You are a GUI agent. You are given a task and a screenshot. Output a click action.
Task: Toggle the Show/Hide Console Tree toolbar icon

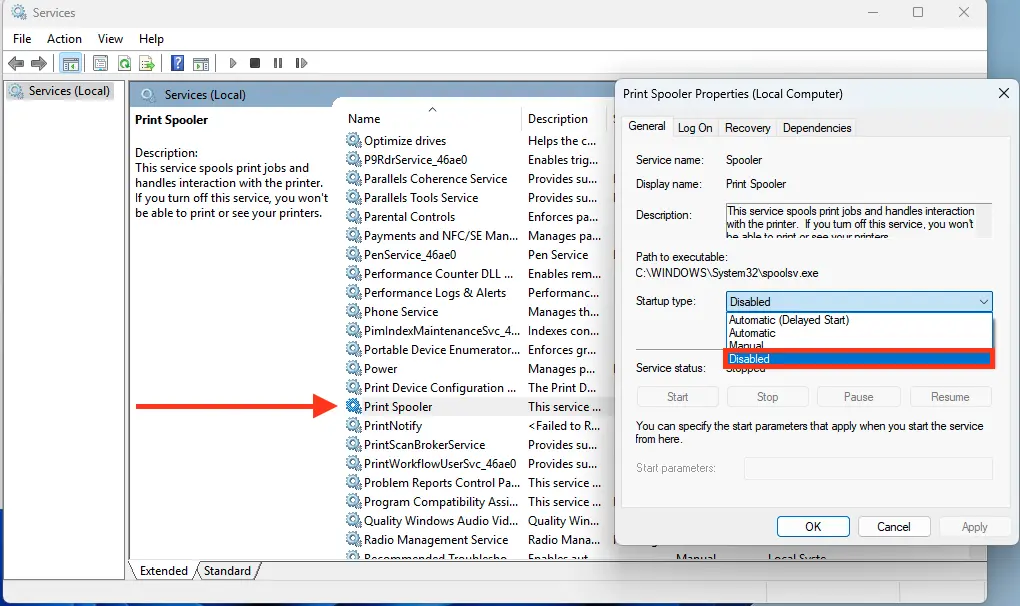70,63
